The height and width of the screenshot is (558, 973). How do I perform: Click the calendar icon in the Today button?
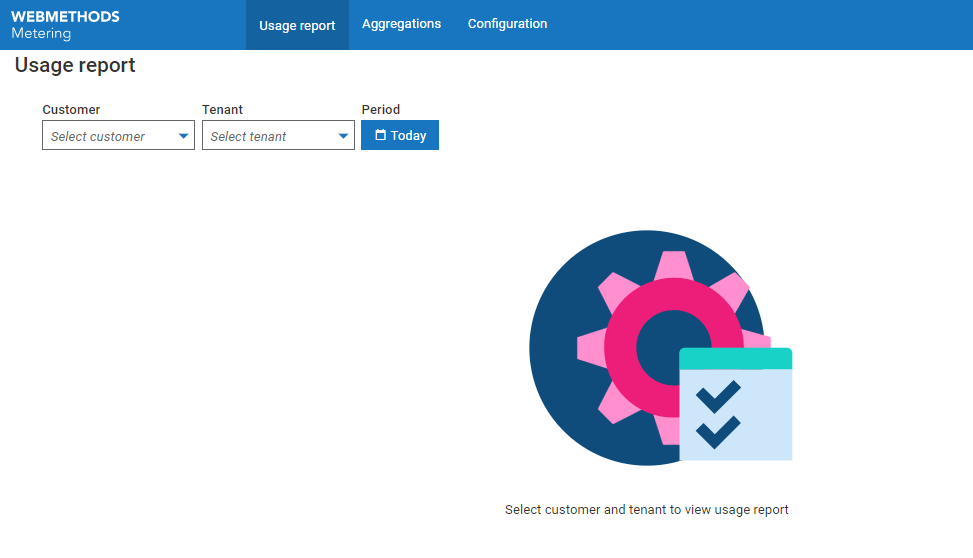(x=380, y=136)
